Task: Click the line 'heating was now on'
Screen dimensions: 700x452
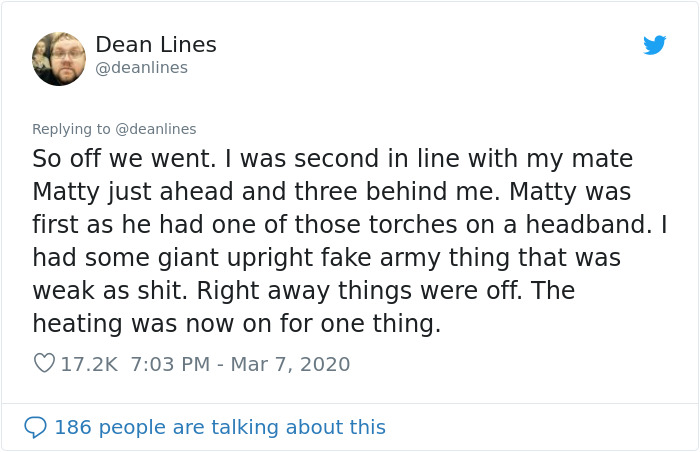Action: coord(236,324)
